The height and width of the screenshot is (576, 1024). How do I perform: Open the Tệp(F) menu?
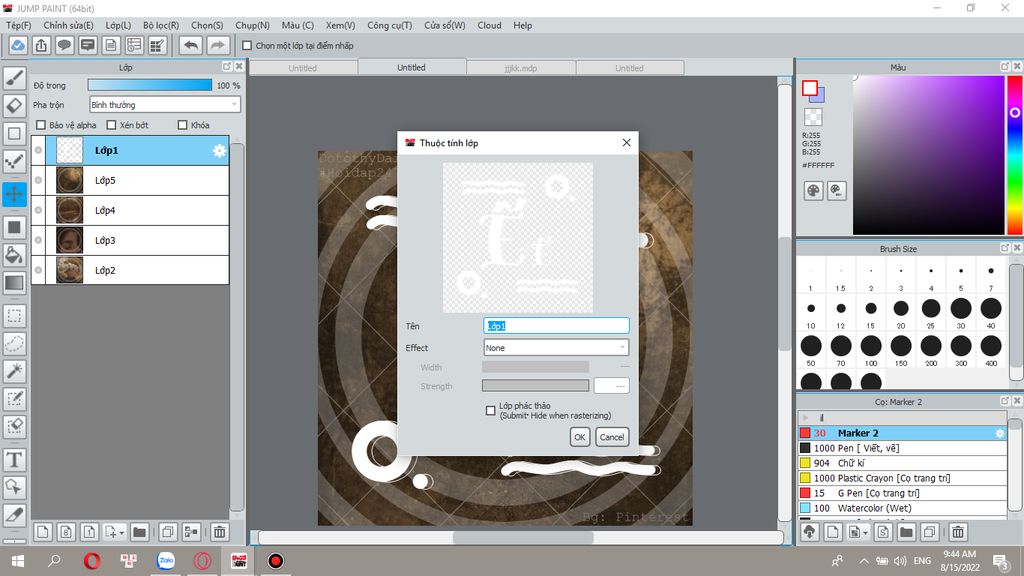pos(18,25)
